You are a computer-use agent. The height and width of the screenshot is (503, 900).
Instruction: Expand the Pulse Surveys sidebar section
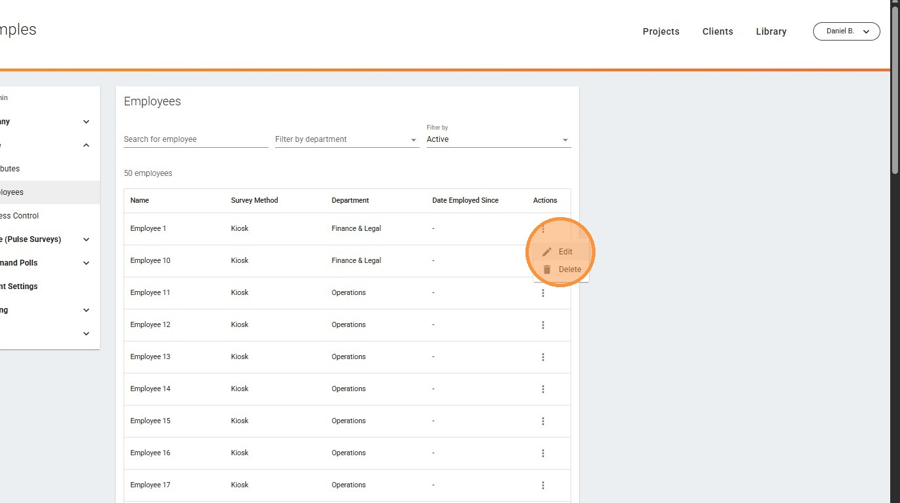coord(86,239)
